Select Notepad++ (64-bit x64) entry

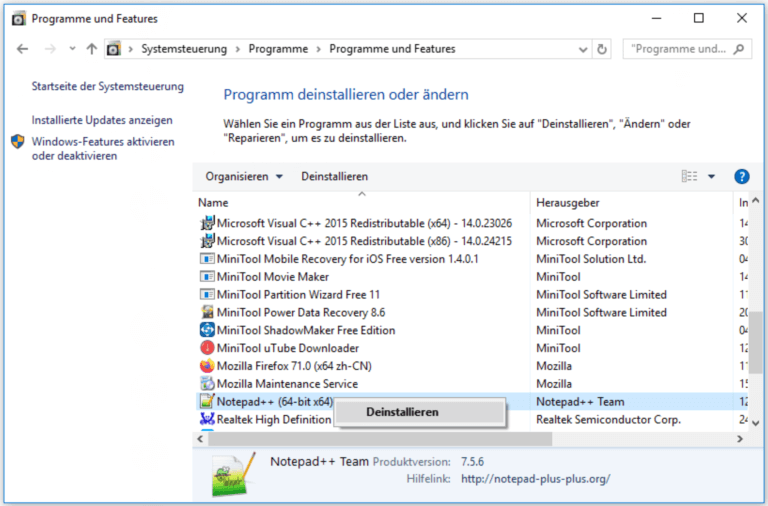pos(275,402)
